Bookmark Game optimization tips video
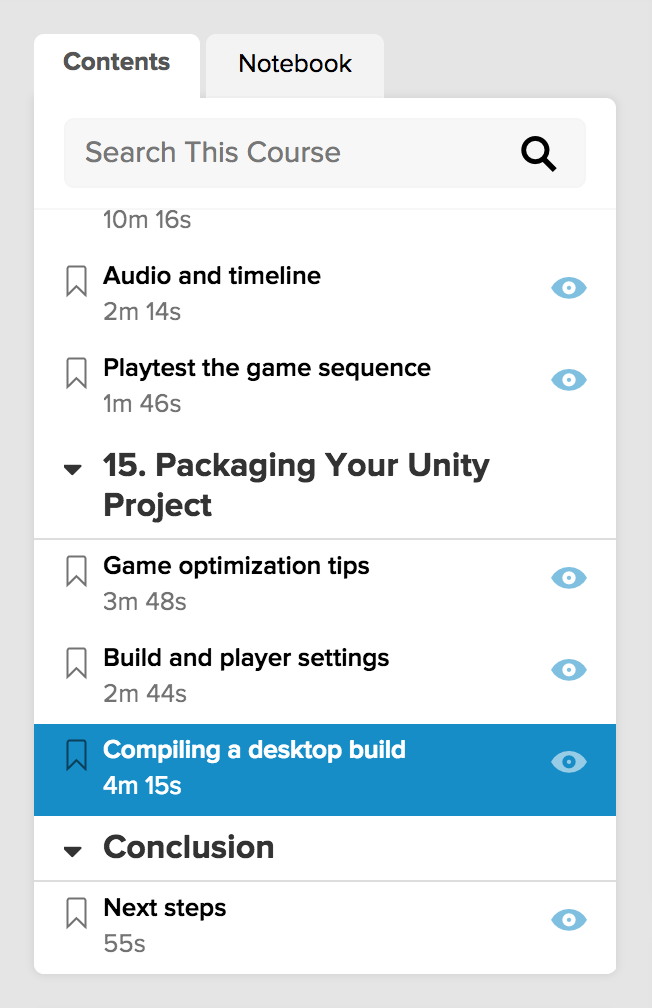Image resolution: width=652 pixels, height=1008 pixels. point(77,571)
